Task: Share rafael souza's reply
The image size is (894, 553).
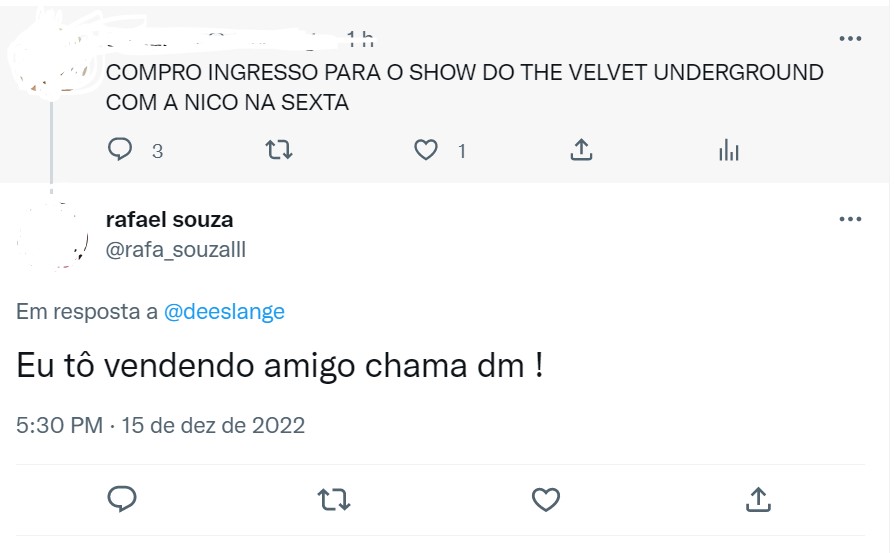Action: point(758,498)
